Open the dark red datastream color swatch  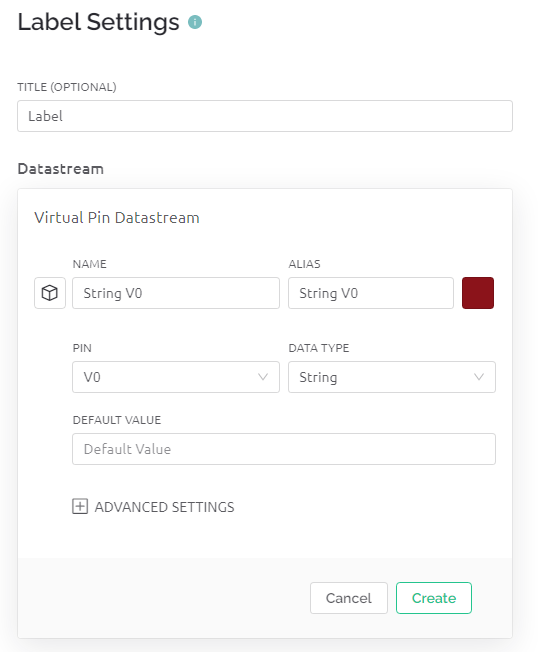pos(478,293)
